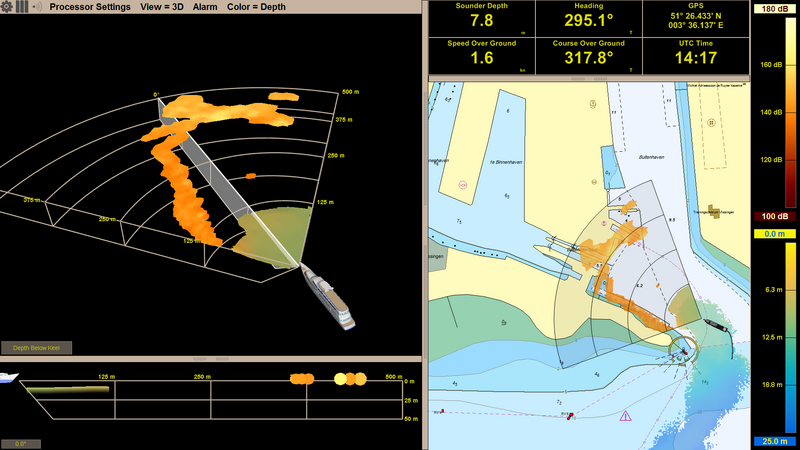Click the 50 m depth label in profile view
This screenshot has width=800, height=450.
[x=411, y=419]
